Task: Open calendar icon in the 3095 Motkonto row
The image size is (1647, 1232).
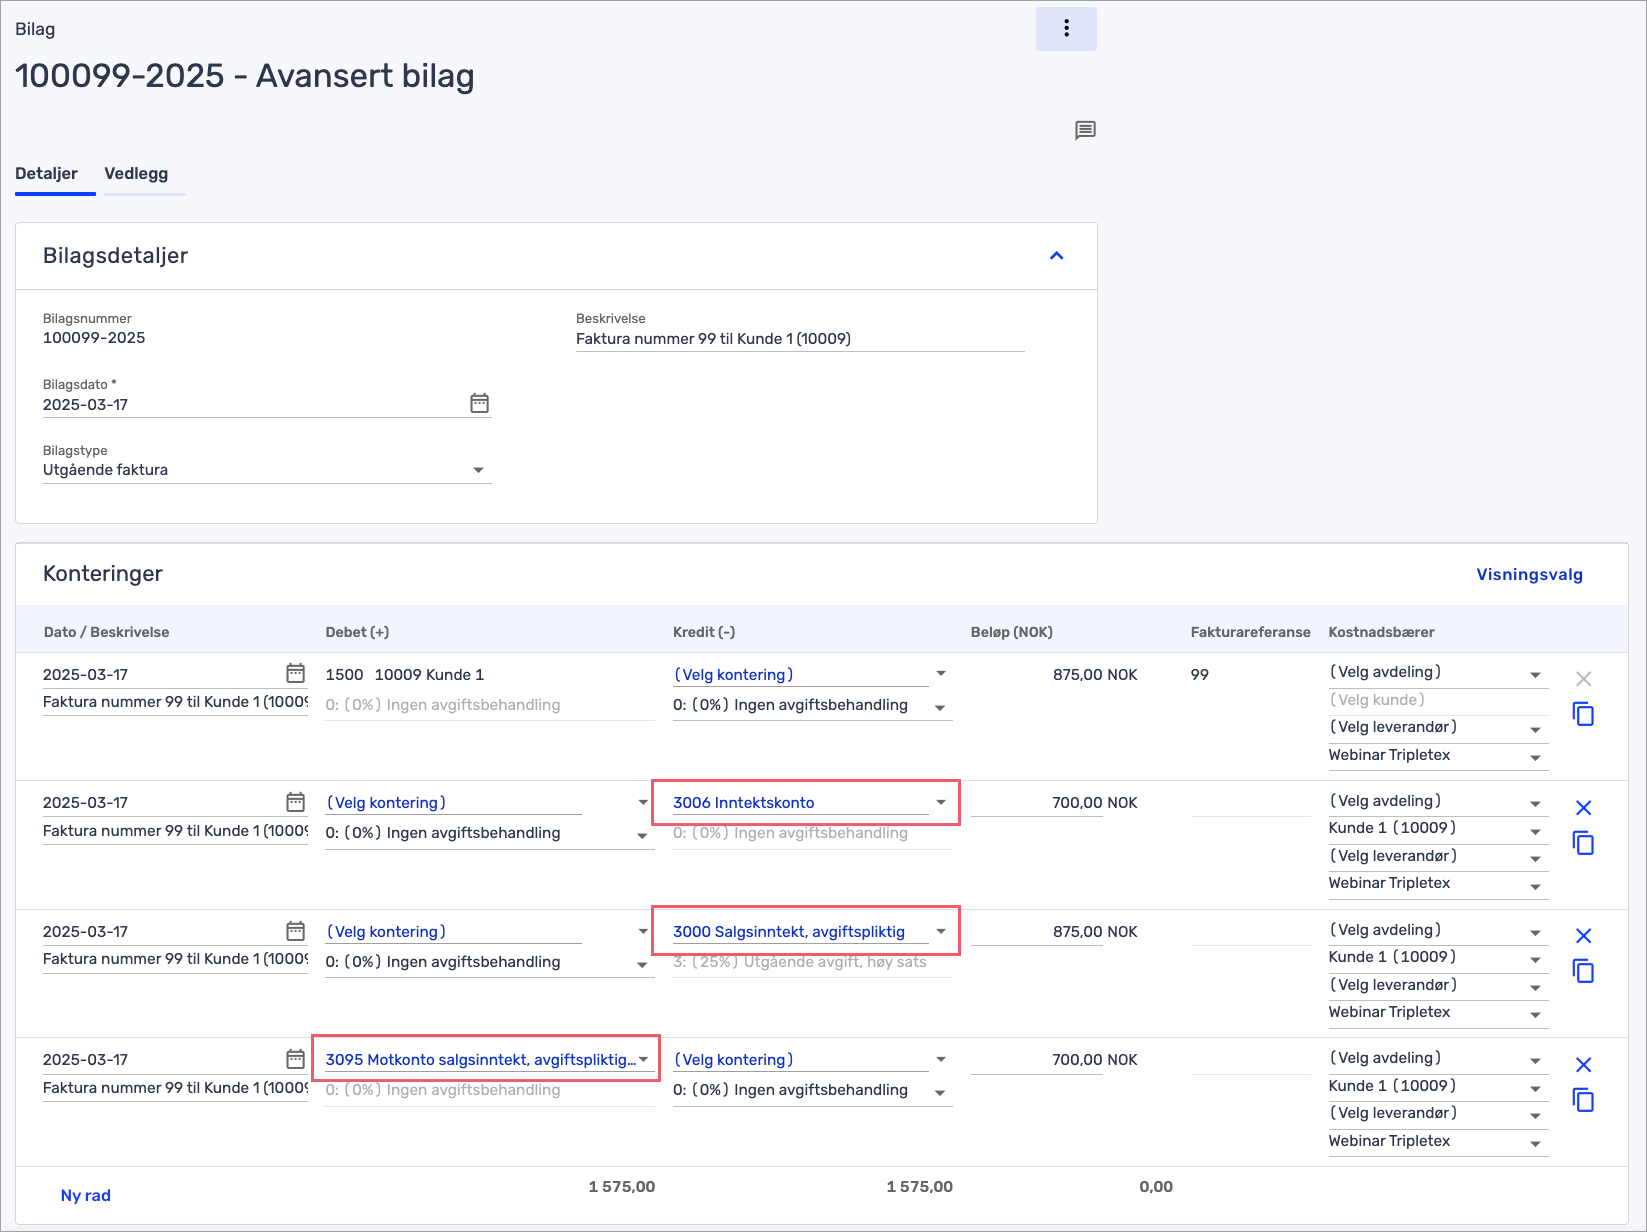Action: (x=295, y=1059)
